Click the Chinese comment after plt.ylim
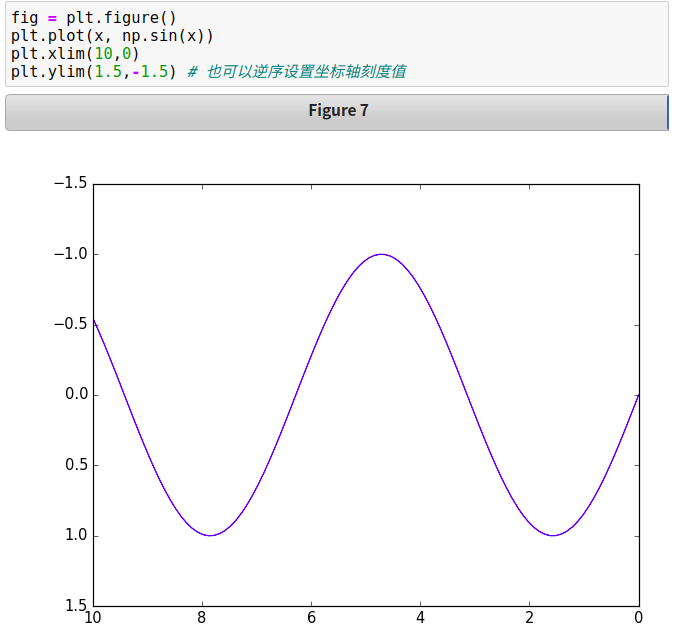Screen dimensions: 674x636 point(297,71)
